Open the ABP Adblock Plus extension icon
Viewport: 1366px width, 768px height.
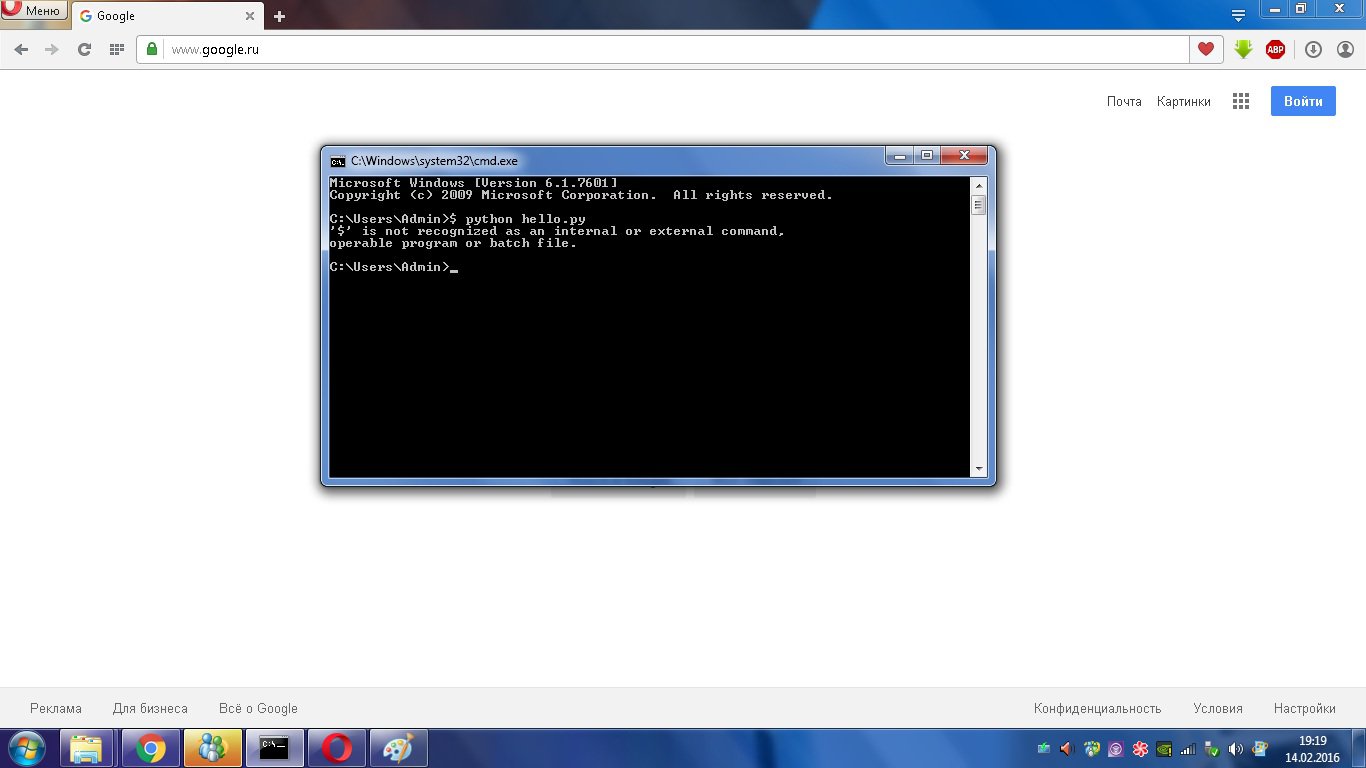1275,49
